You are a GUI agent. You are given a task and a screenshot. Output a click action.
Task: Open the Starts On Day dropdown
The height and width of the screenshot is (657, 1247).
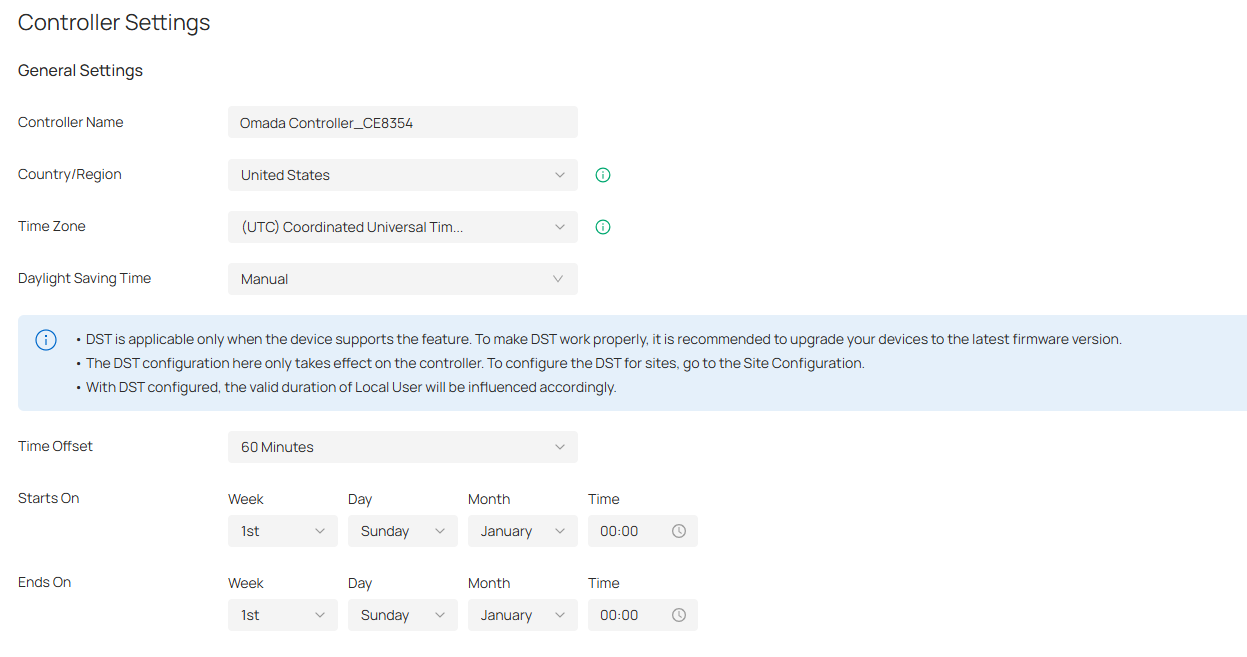coord(402,531)
